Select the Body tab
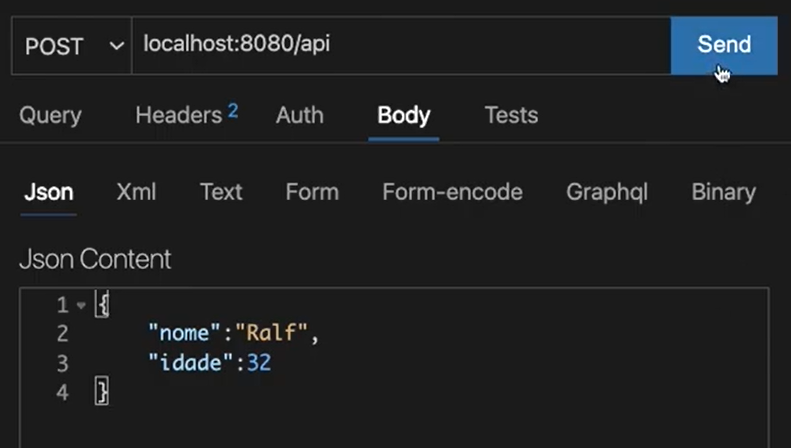Image resolution: width=791 pixels, height=448 pixels. 403,115
